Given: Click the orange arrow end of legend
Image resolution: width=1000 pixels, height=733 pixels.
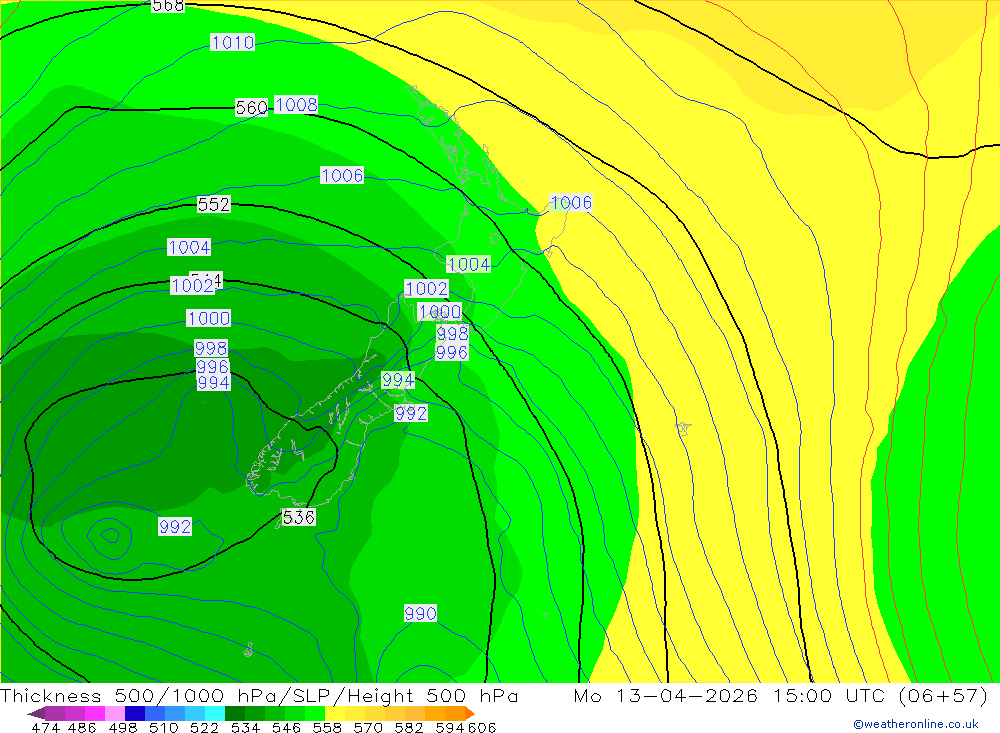Looking at the screenshot, I should point(469,713).
